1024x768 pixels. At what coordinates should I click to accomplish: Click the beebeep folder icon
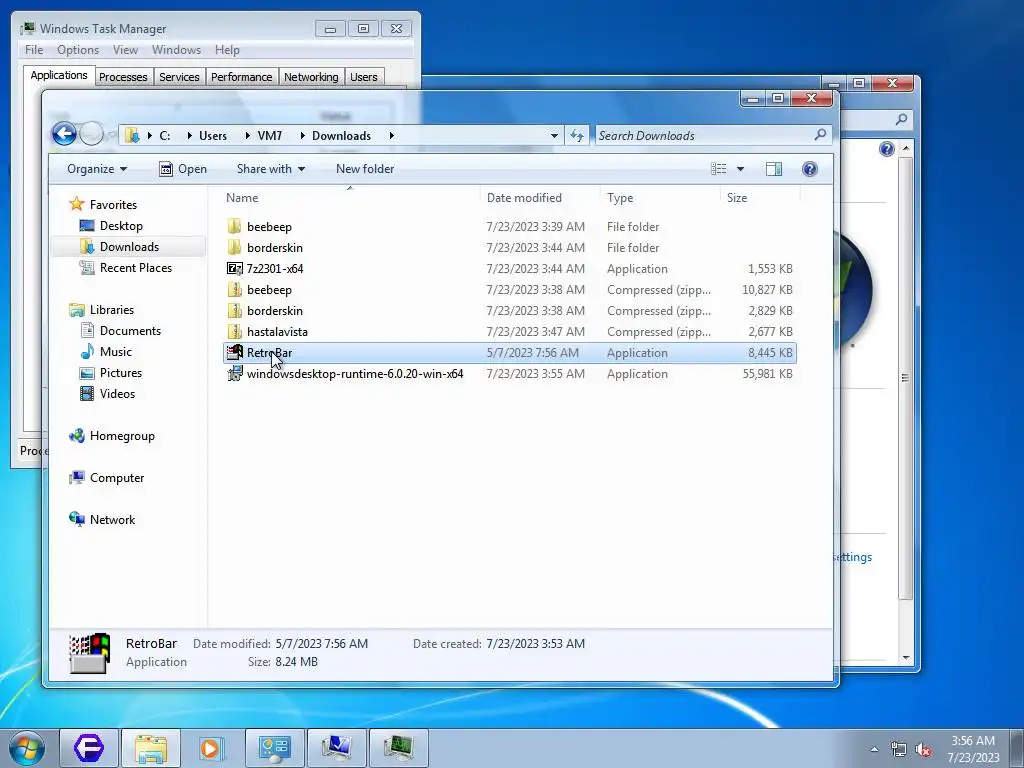[234, 227]
